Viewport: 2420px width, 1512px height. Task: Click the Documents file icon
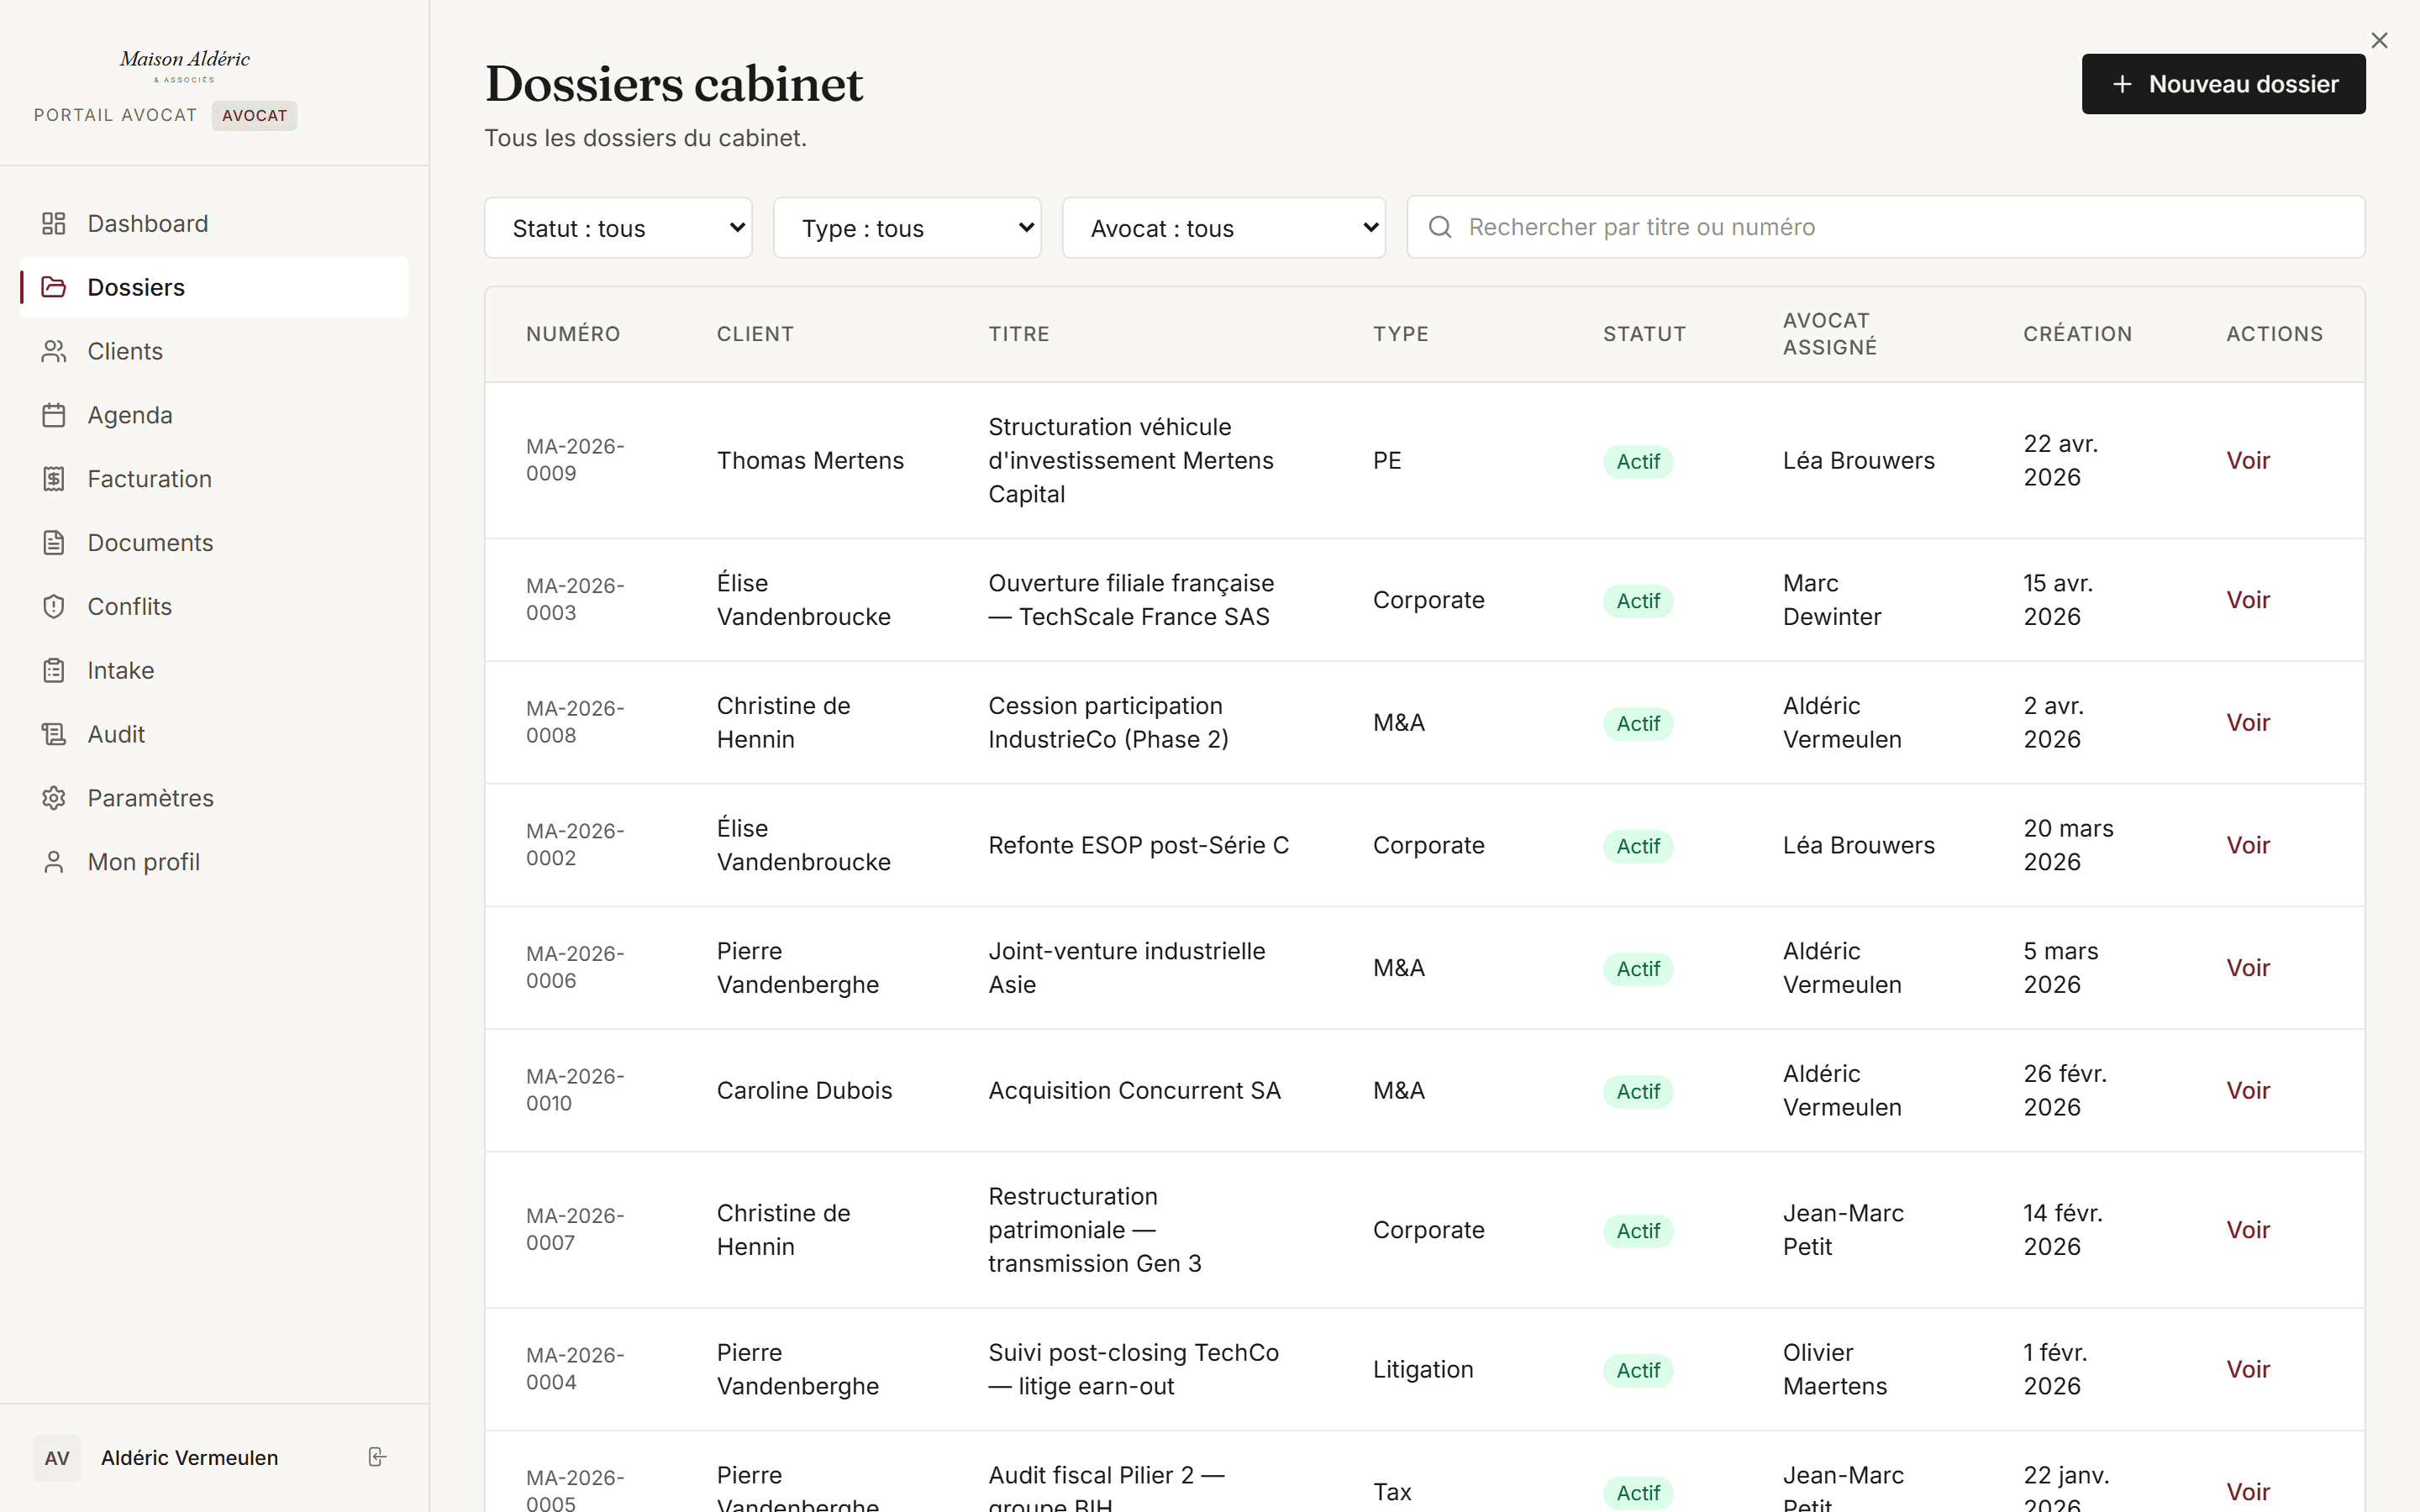point(54,543)
